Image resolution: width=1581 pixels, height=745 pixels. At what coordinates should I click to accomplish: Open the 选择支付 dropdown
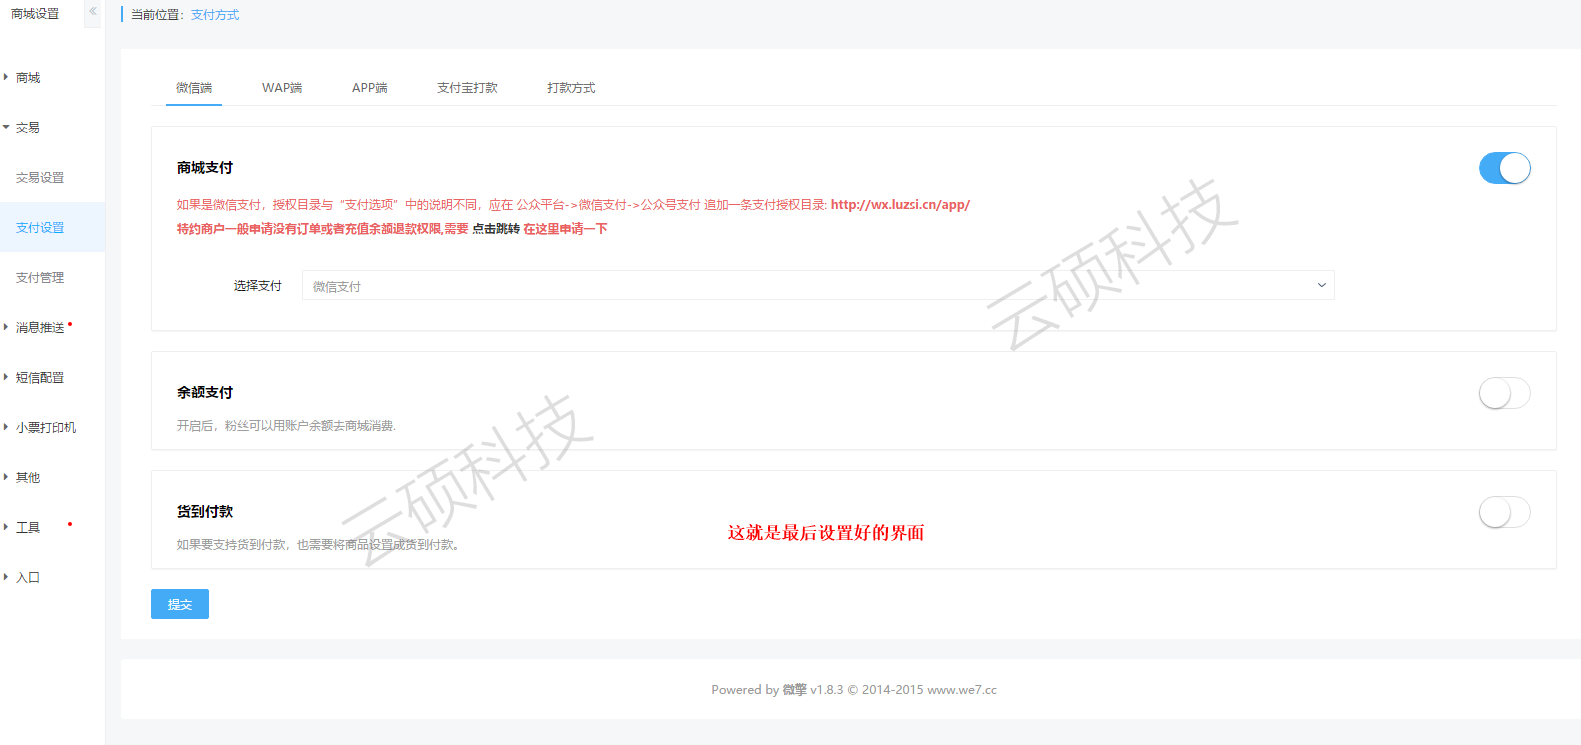817,286
